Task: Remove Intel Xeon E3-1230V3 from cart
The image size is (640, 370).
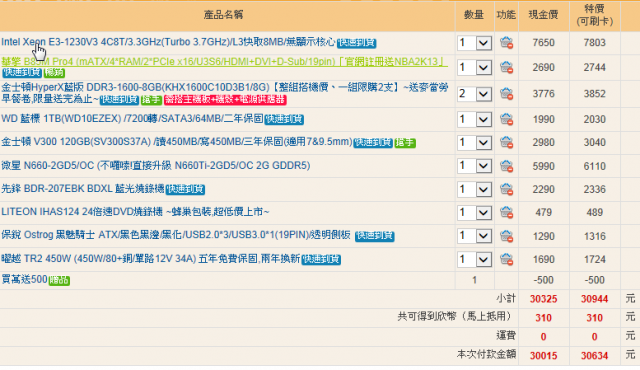Action: (507, 42)
